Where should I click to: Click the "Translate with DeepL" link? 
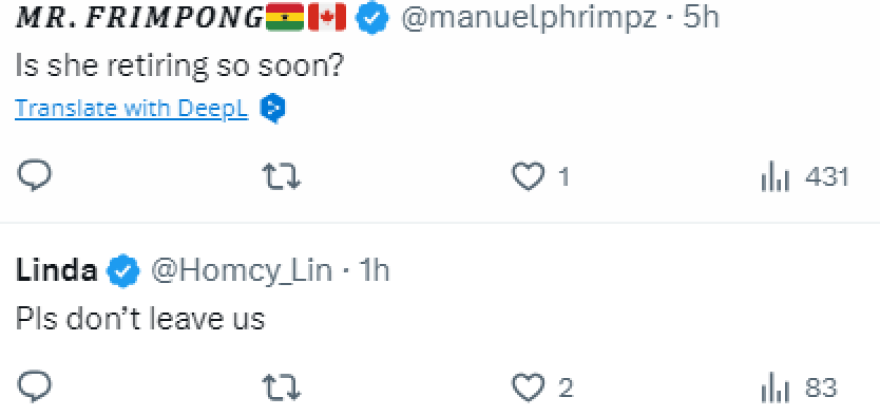click(x=131, y=109)
